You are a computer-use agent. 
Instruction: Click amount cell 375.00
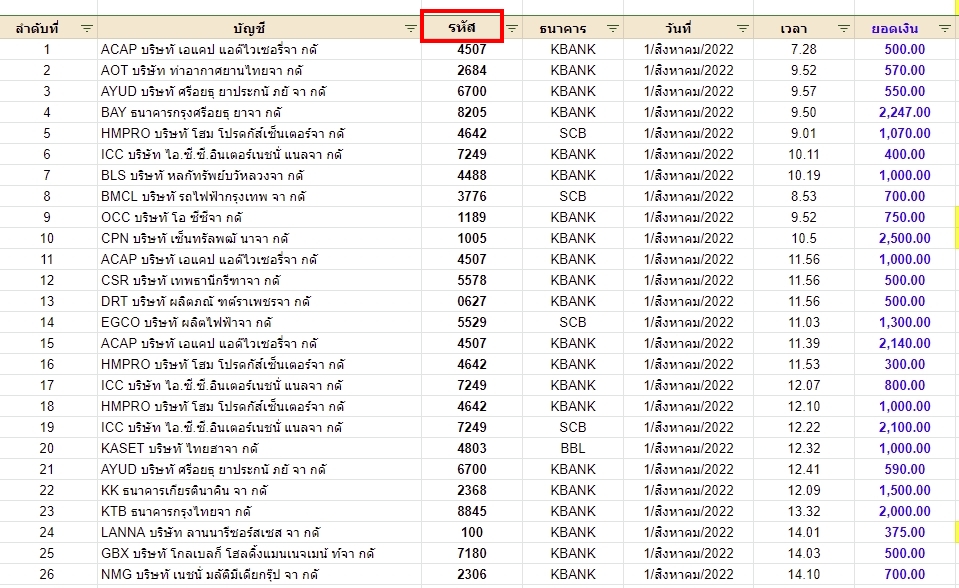pyautogui.click(x=905, y=532)
